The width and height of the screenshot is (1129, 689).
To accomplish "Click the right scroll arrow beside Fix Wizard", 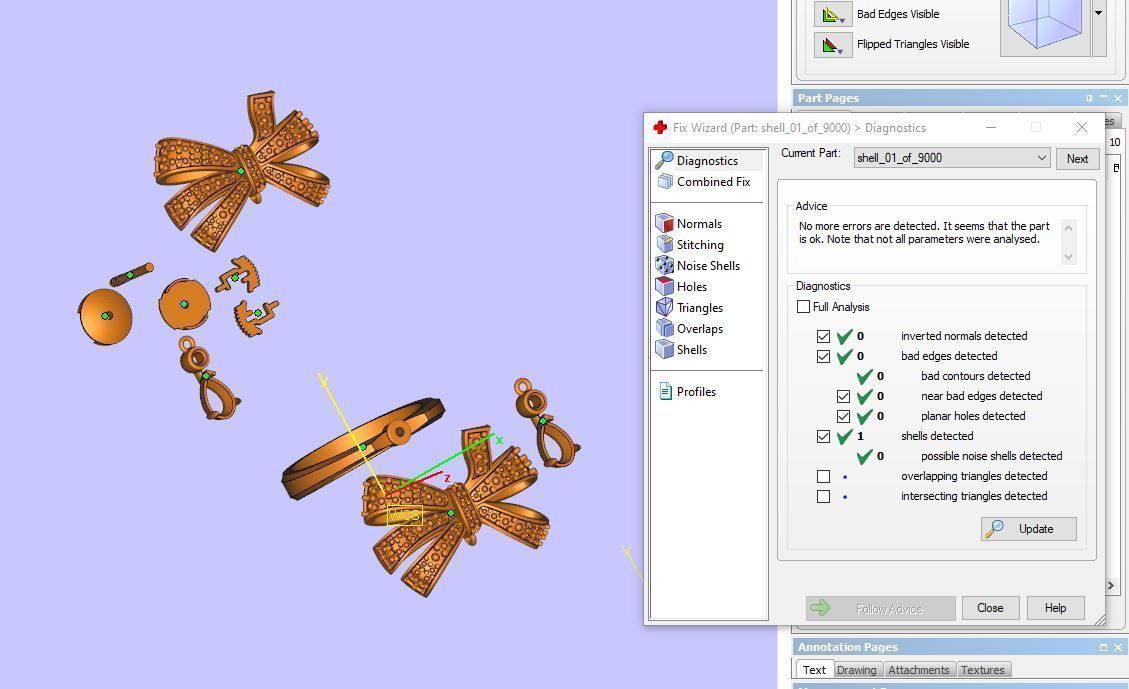I will click(1111, 585).
